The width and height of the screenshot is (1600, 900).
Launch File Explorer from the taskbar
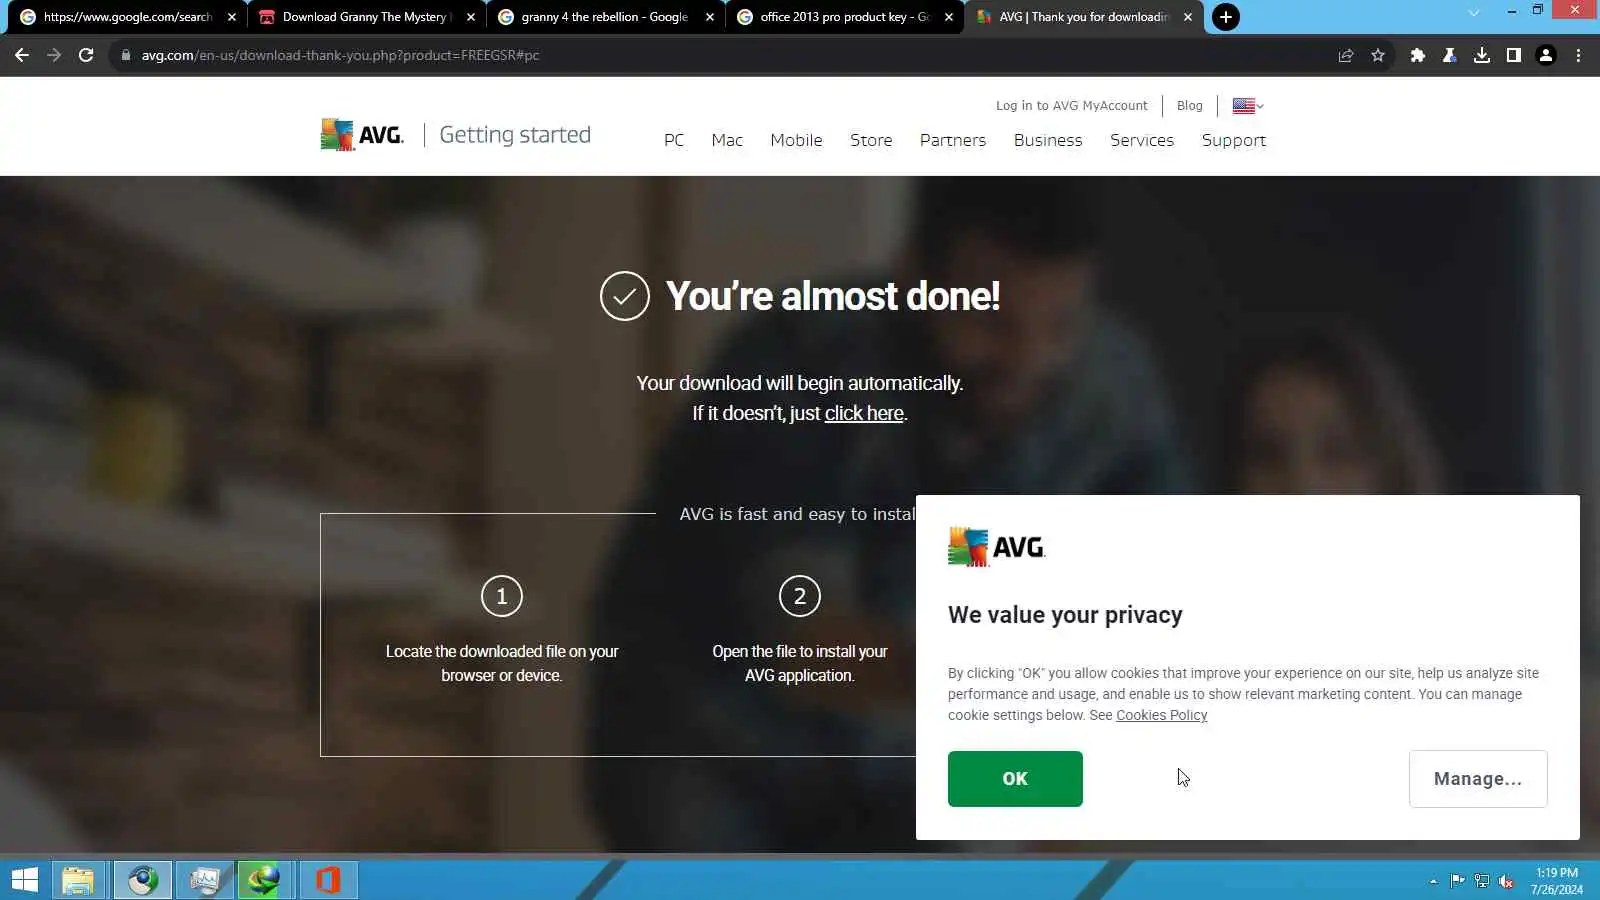point(78,880)
